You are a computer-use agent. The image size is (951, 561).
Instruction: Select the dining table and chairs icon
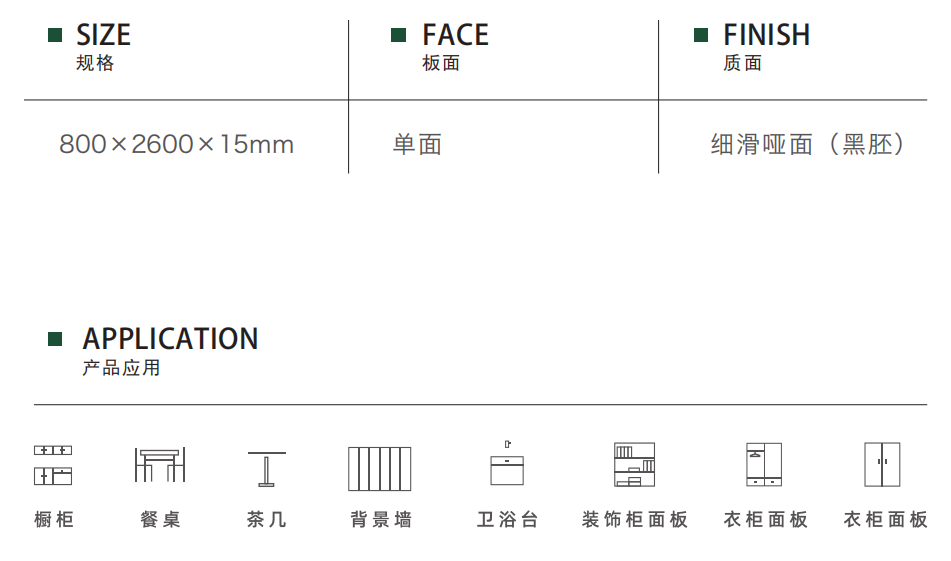[160, 465]
